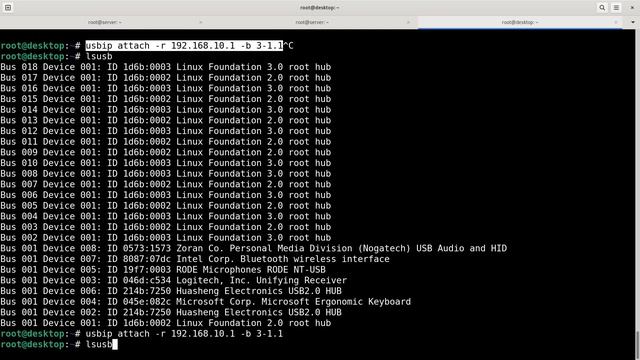Click the Bus 017 root hub line
This screenshot has width=640, height=360.
[166, 78]
